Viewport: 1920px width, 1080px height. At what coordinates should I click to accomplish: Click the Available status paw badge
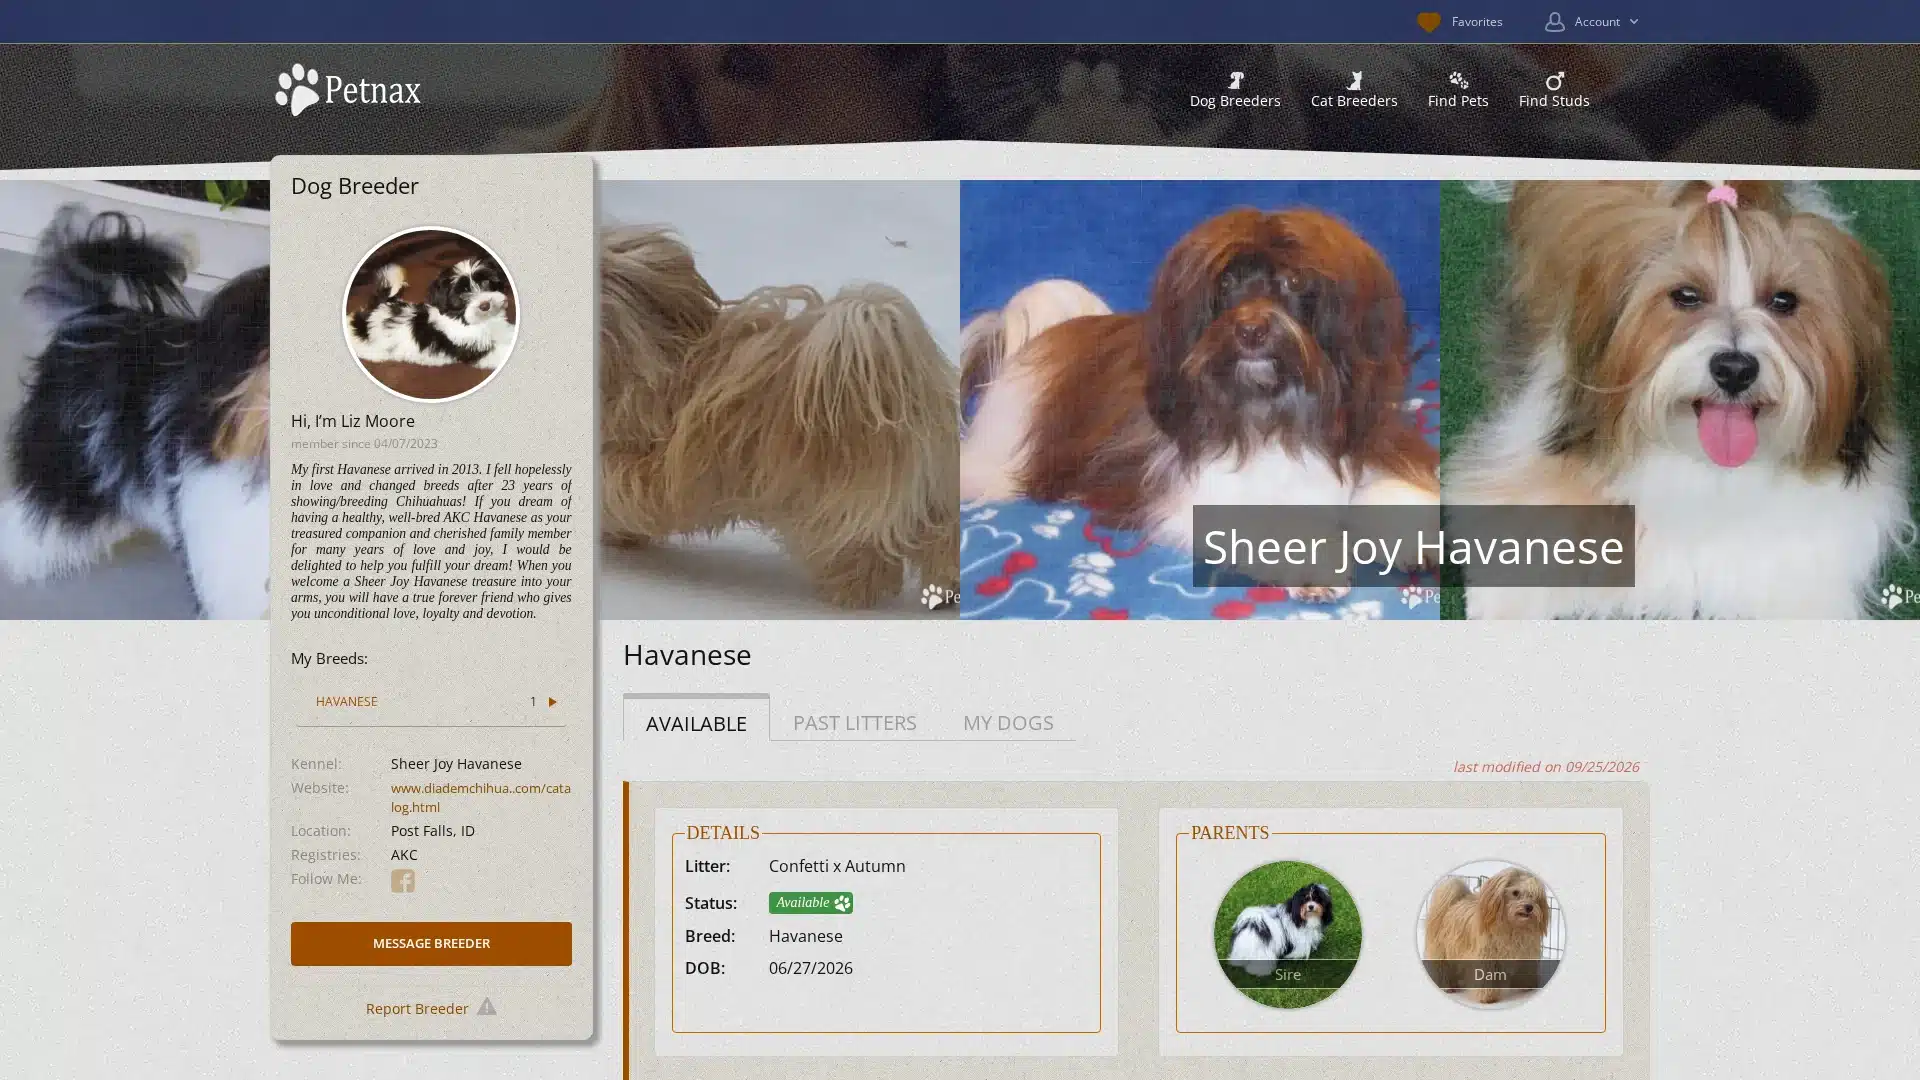810,902
